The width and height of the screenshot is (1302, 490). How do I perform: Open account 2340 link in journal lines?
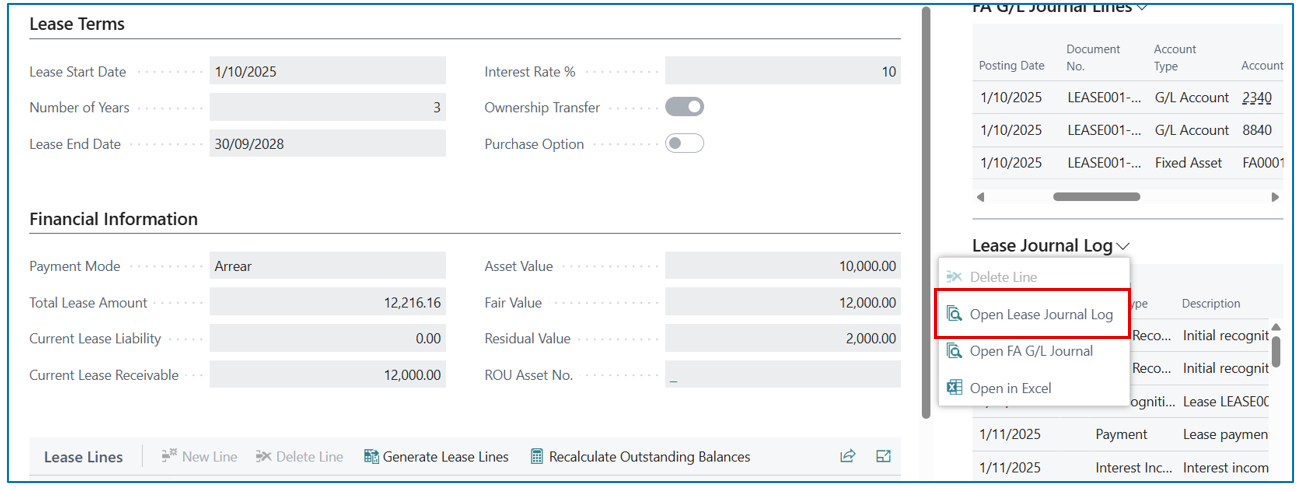coord(1256,97)
